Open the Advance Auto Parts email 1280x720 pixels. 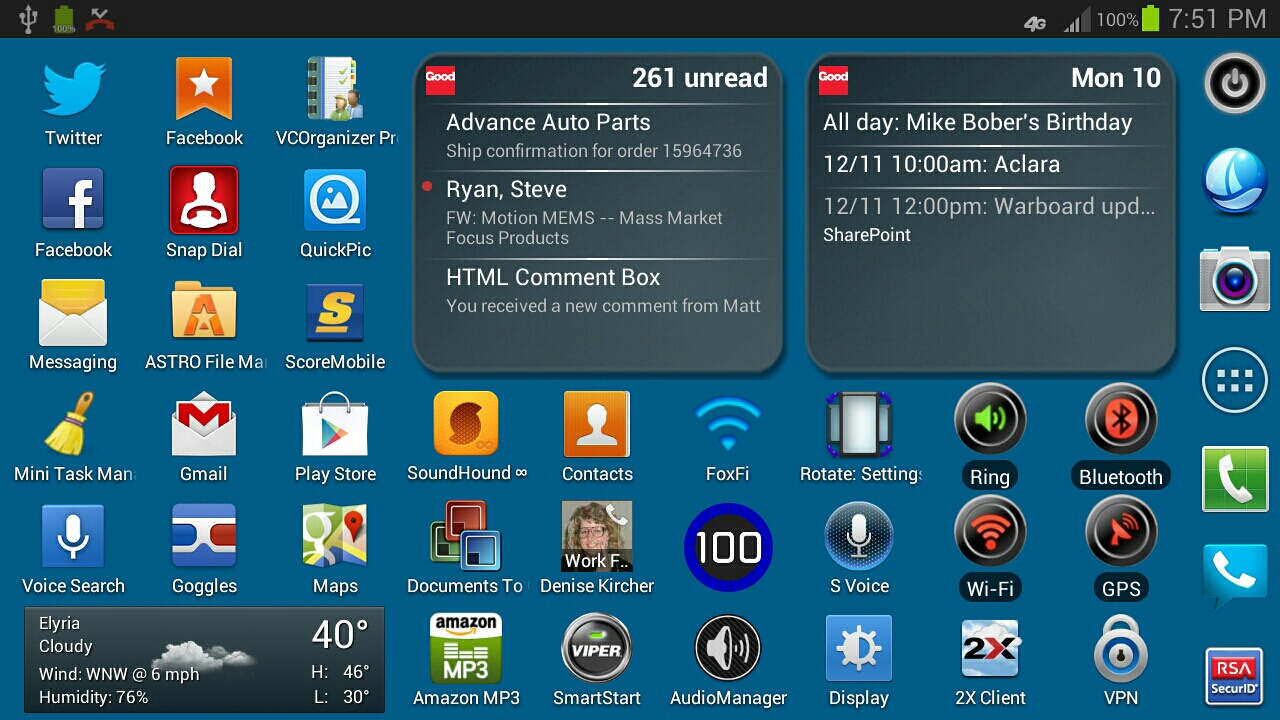click(597, 136)
